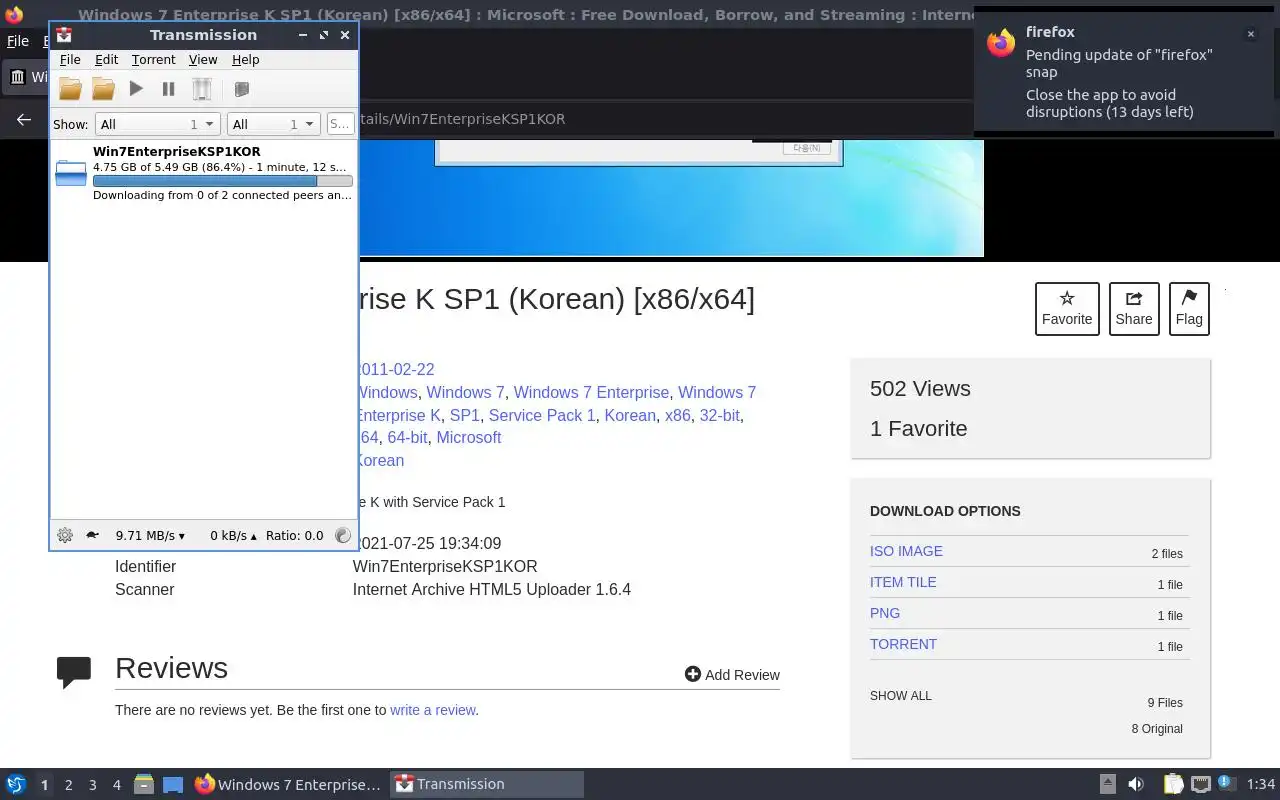Select the Win7EnterpriseKSP1KOR torrent row
1280x800 pixels.
[203, 173]
